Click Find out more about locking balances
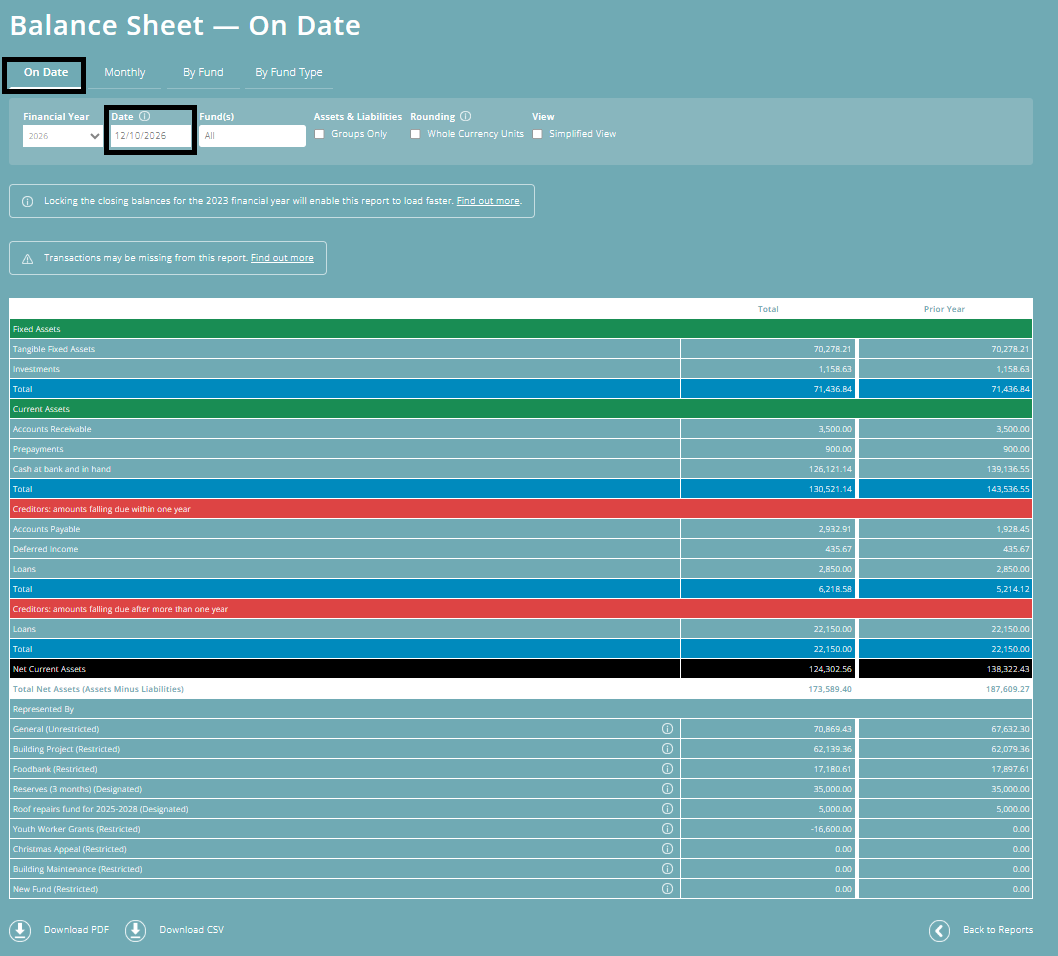1058x956 pixels. coord(488,200)
